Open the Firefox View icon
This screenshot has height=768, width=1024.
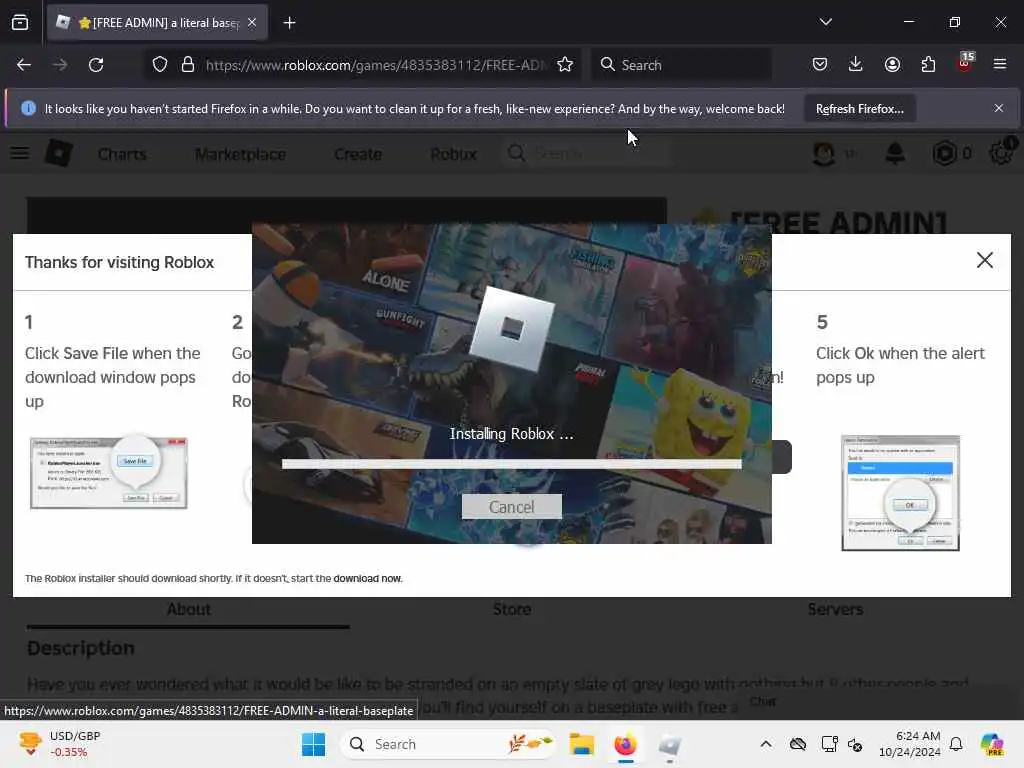coord(20,23)
